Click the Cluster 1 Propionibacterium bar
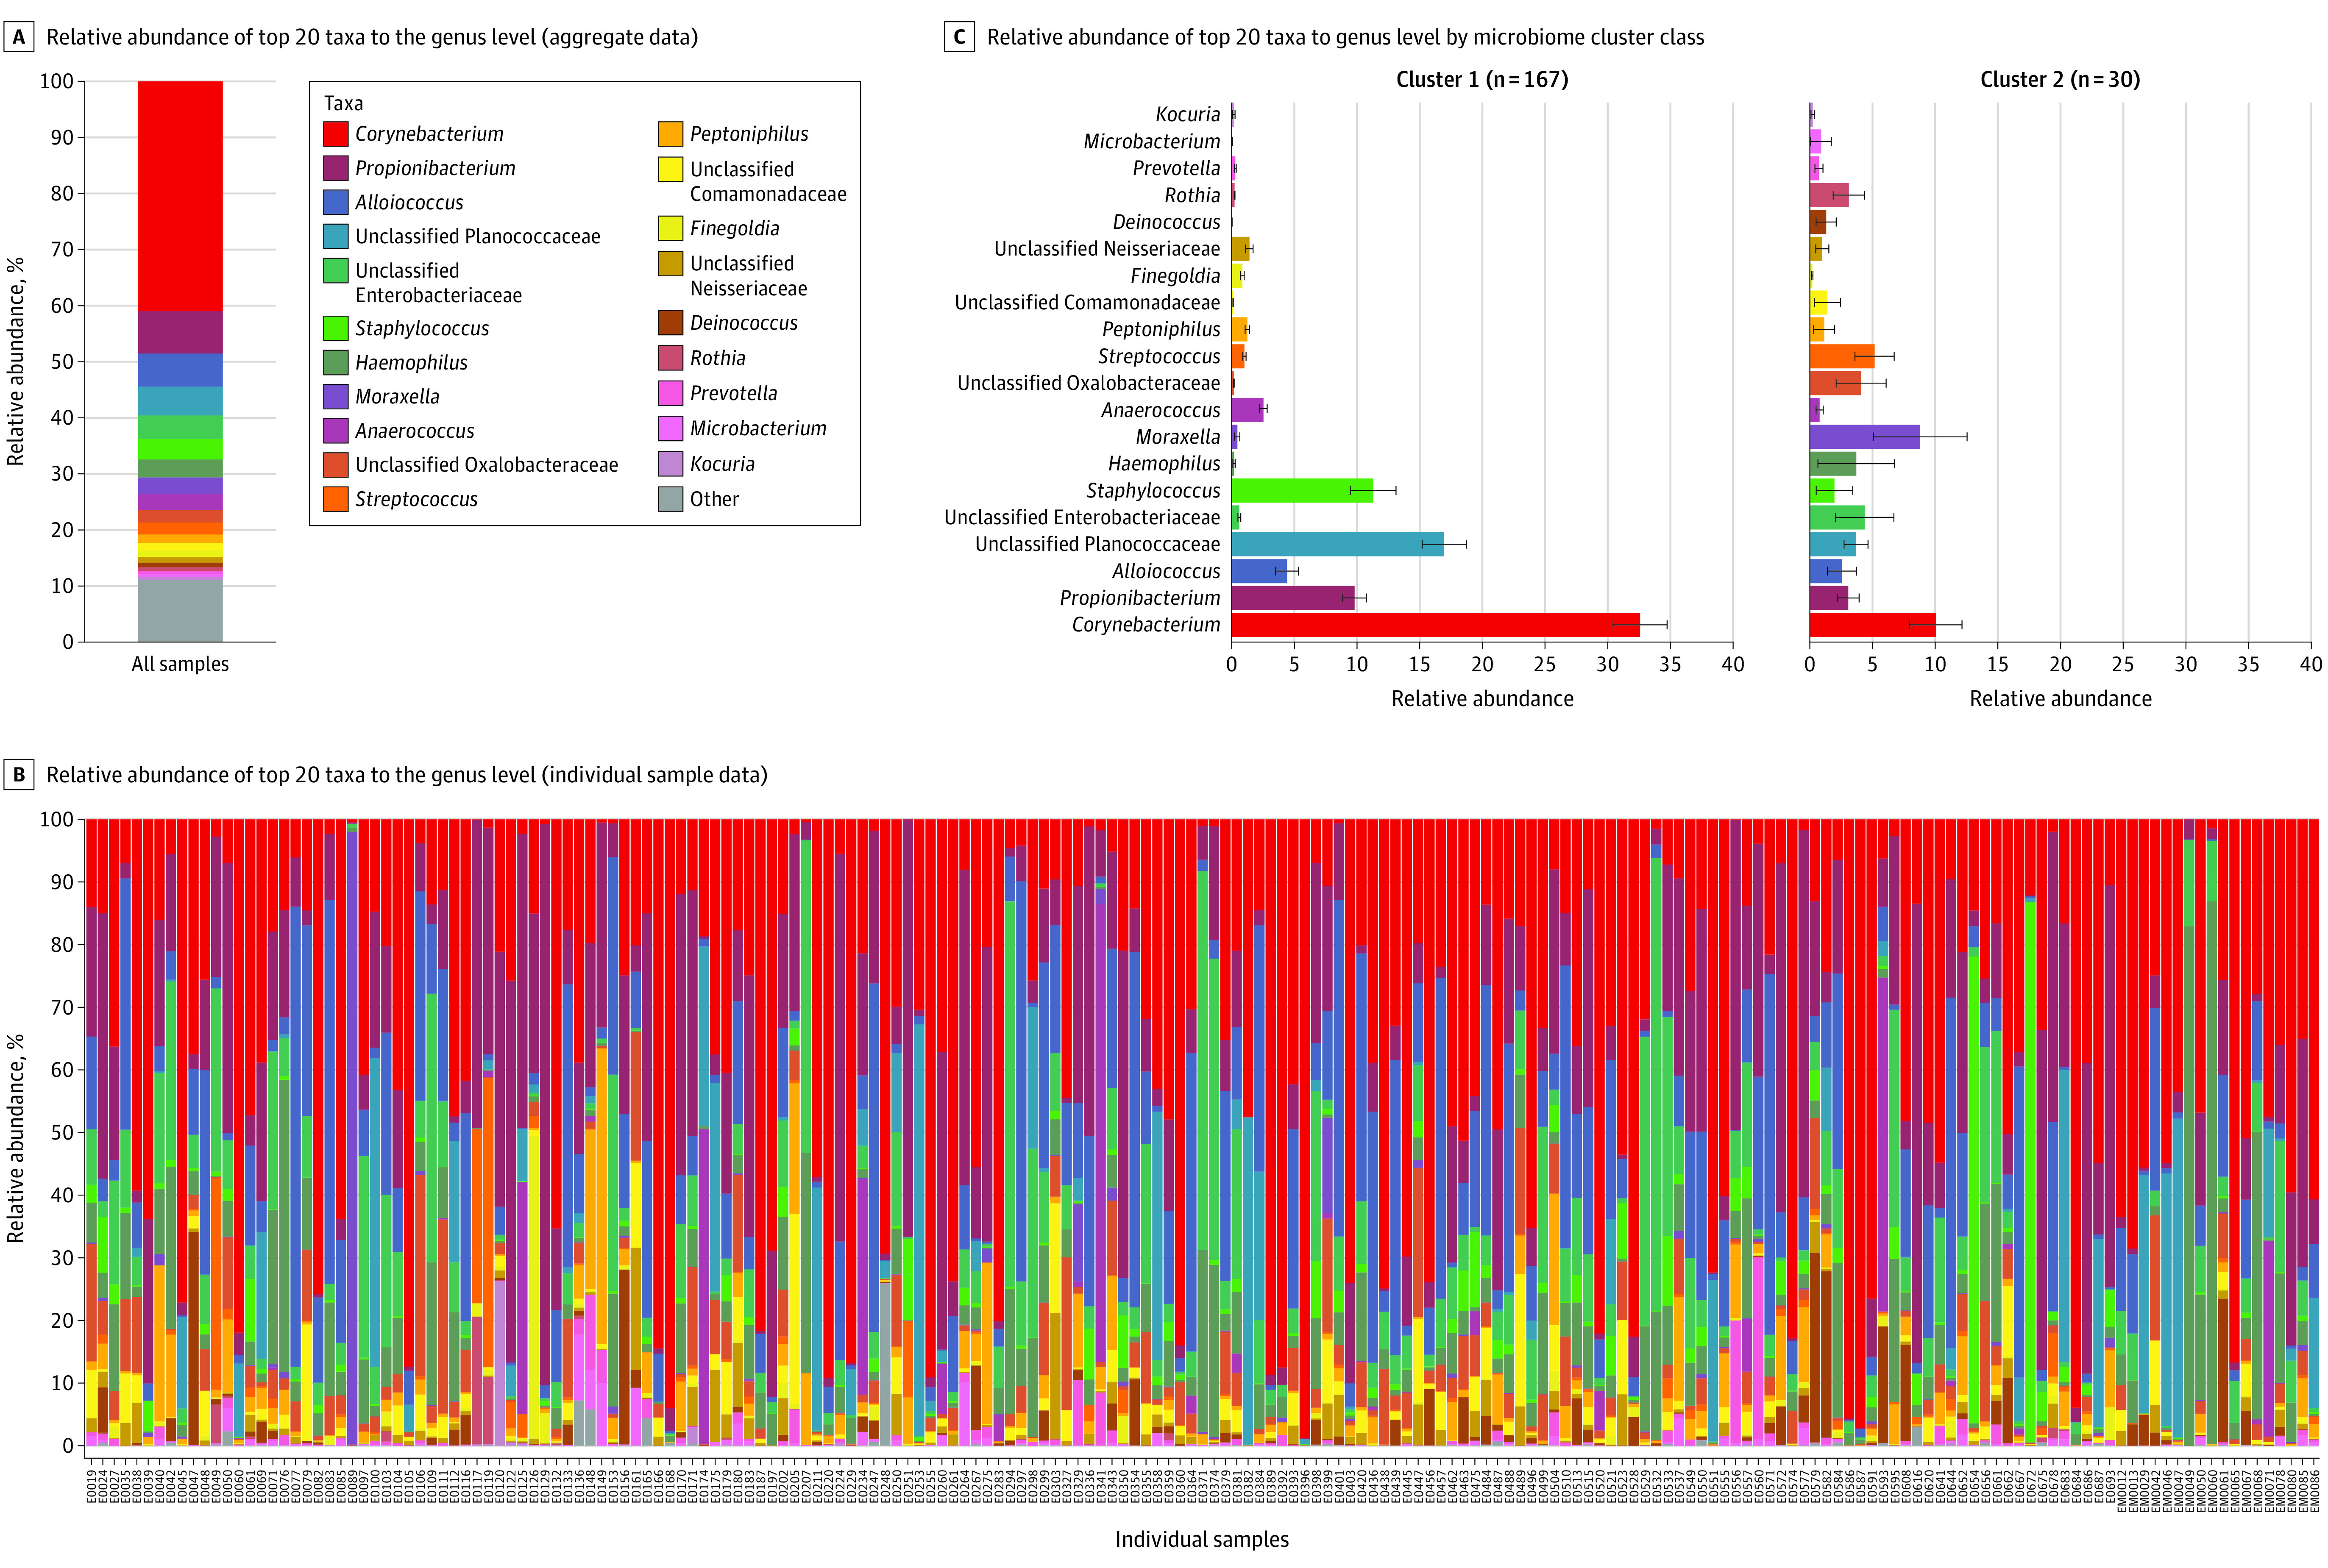This screenshot has height=1568, width=2328. [1293, 598]
